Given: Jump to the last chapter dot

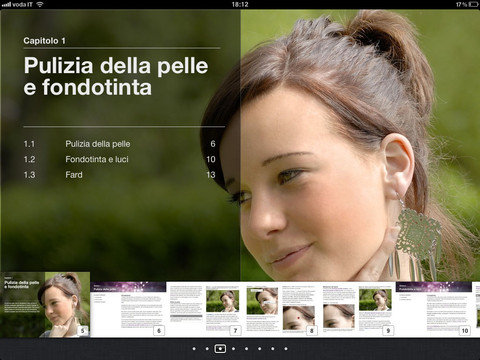Looking at the screenshot, I should pyautogui.click(x=286, y=349).
